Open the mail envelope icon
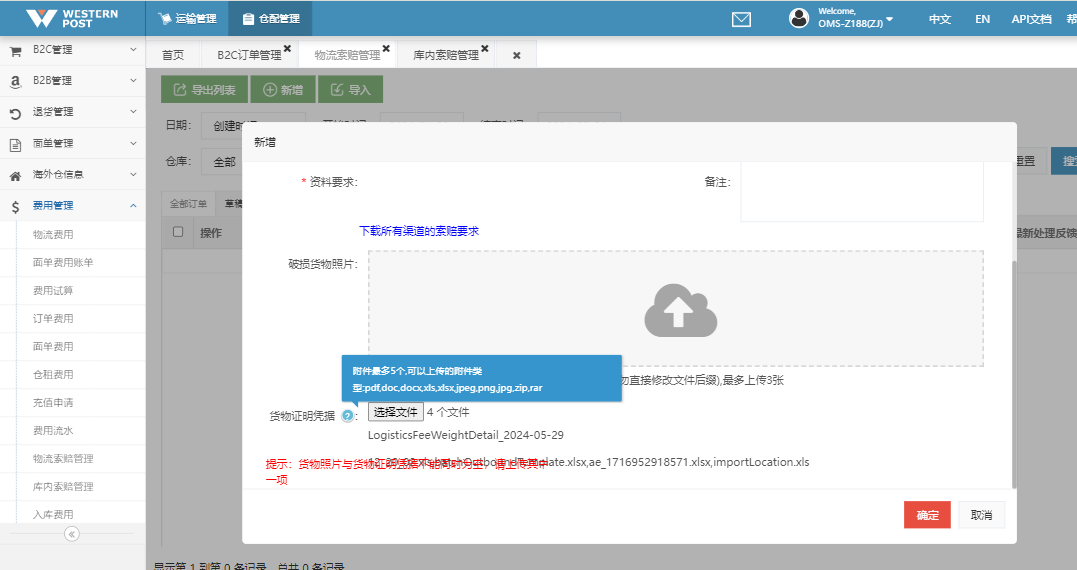1077x570 pixels. click(x=741, y=19)
